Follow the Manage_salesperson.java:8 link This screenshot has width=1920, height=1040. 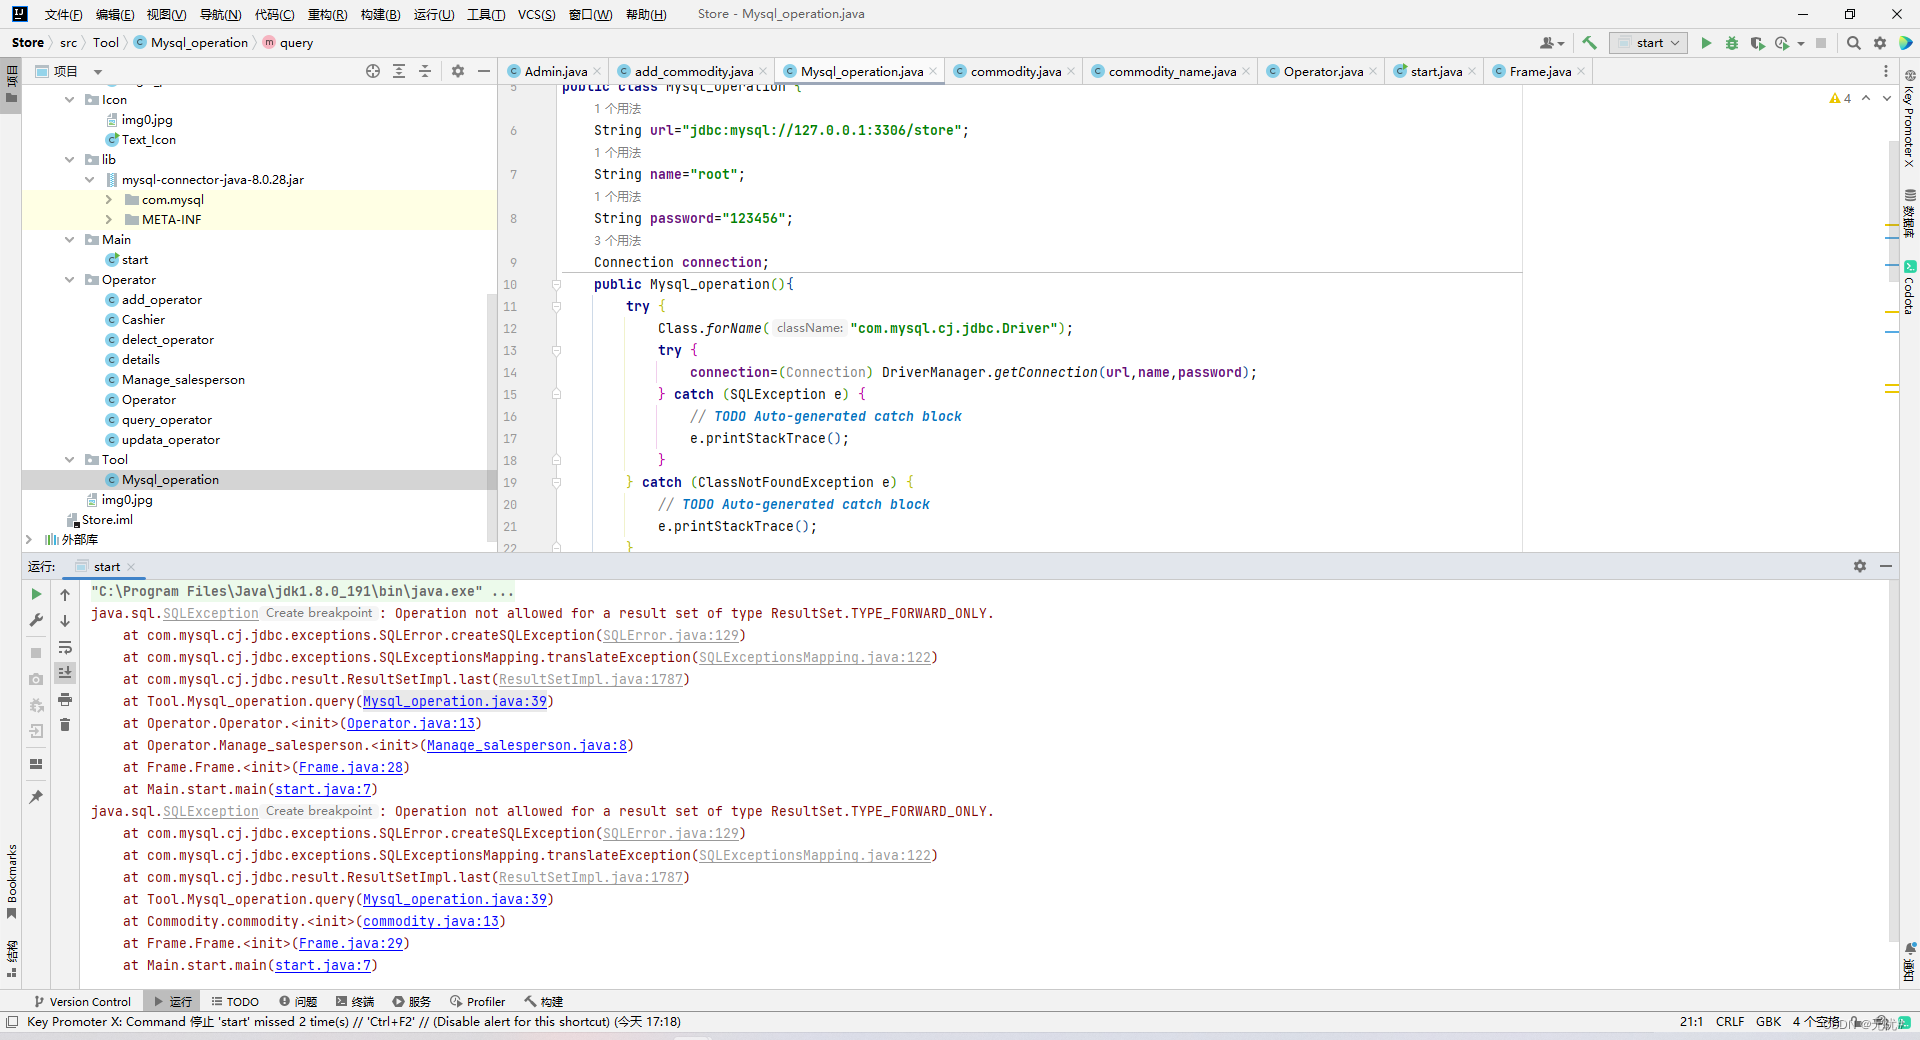(x=527, y=745)
